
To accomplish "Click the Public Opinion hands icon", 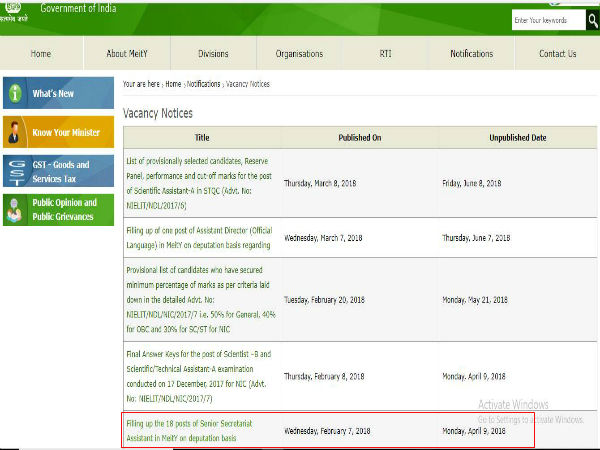I will 15,210.
